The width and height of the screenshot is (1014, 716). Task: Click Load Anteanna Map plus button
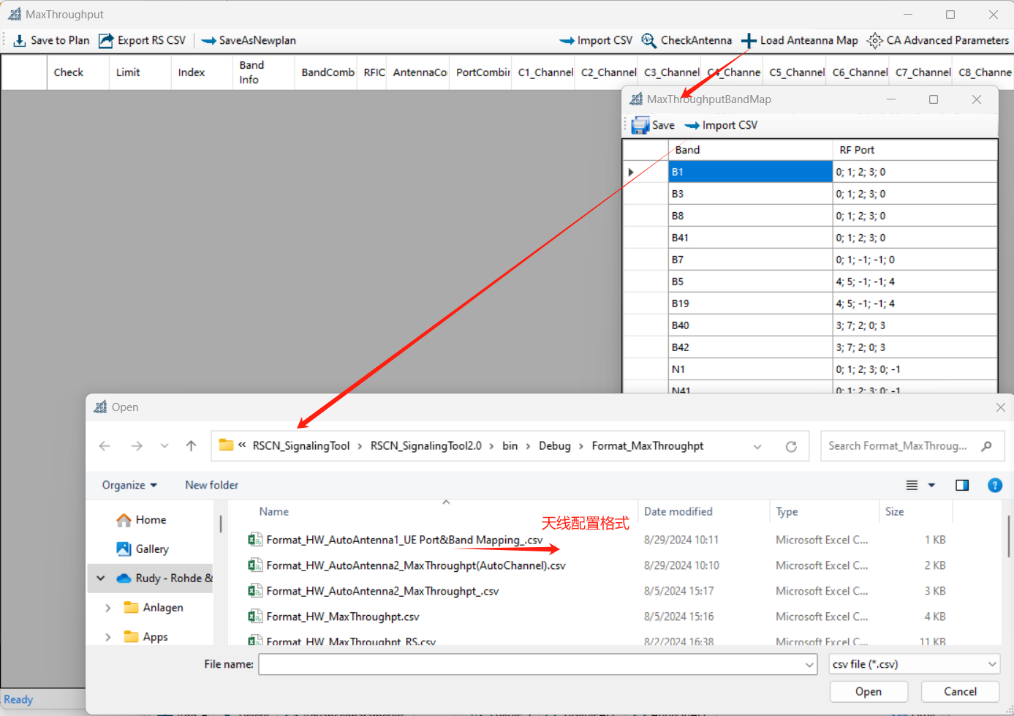pos(799,40)
